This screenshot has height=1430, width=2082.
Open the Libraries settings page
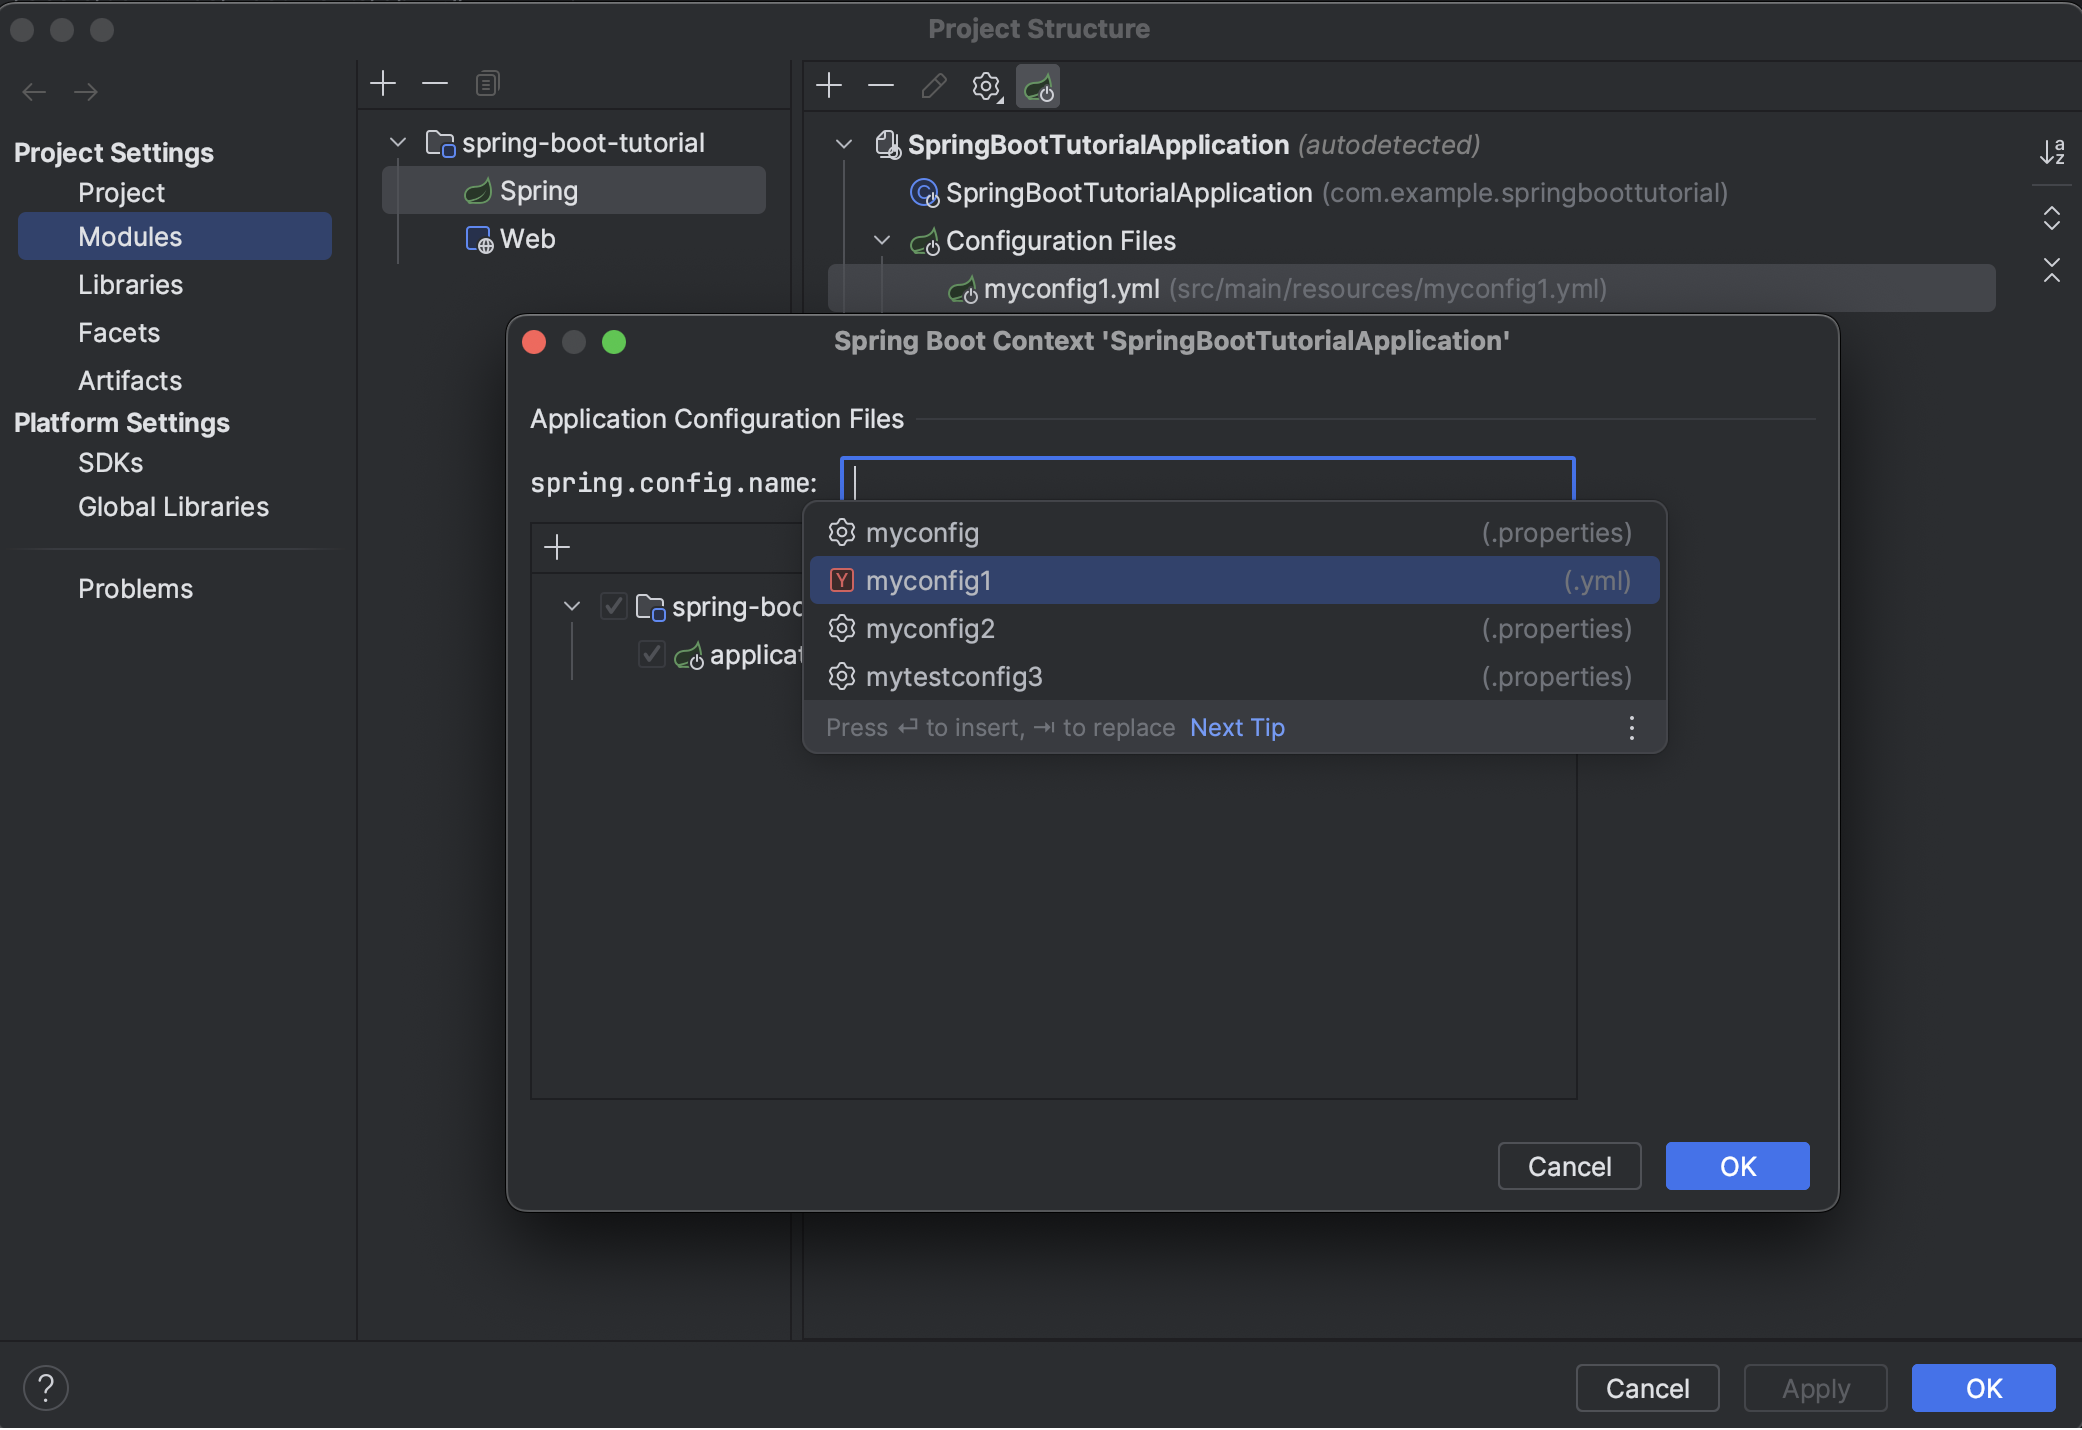pos(130,285)
